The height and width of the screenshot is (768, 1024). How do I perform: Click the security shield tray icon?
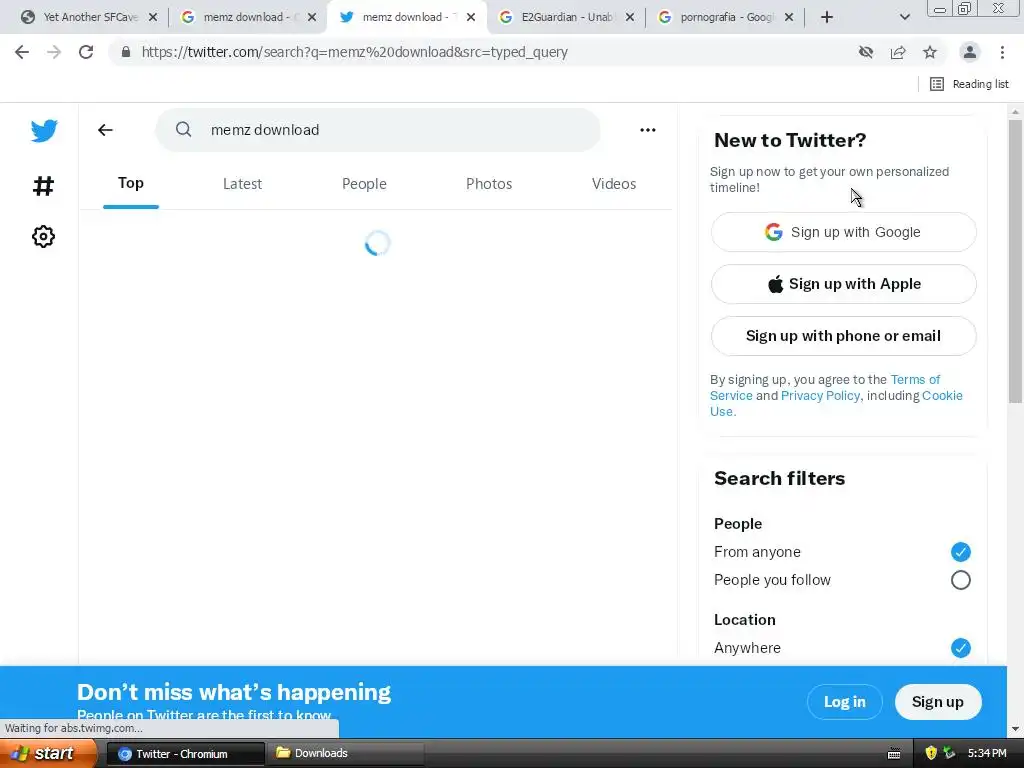pyautogui.click(x=931, y=753)
